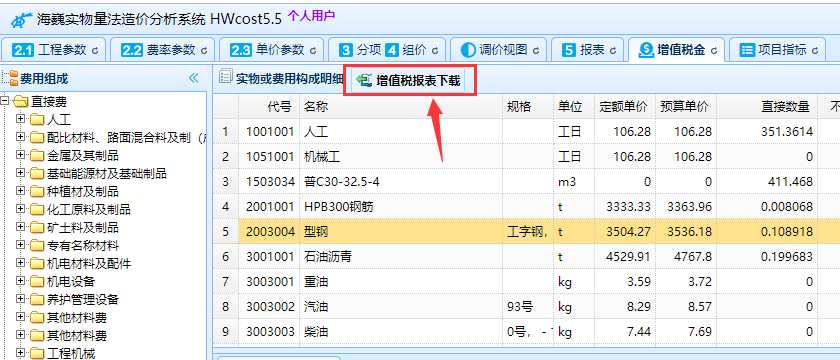
Task: Click the 定额单价 column header
Action: coord(625,107)
